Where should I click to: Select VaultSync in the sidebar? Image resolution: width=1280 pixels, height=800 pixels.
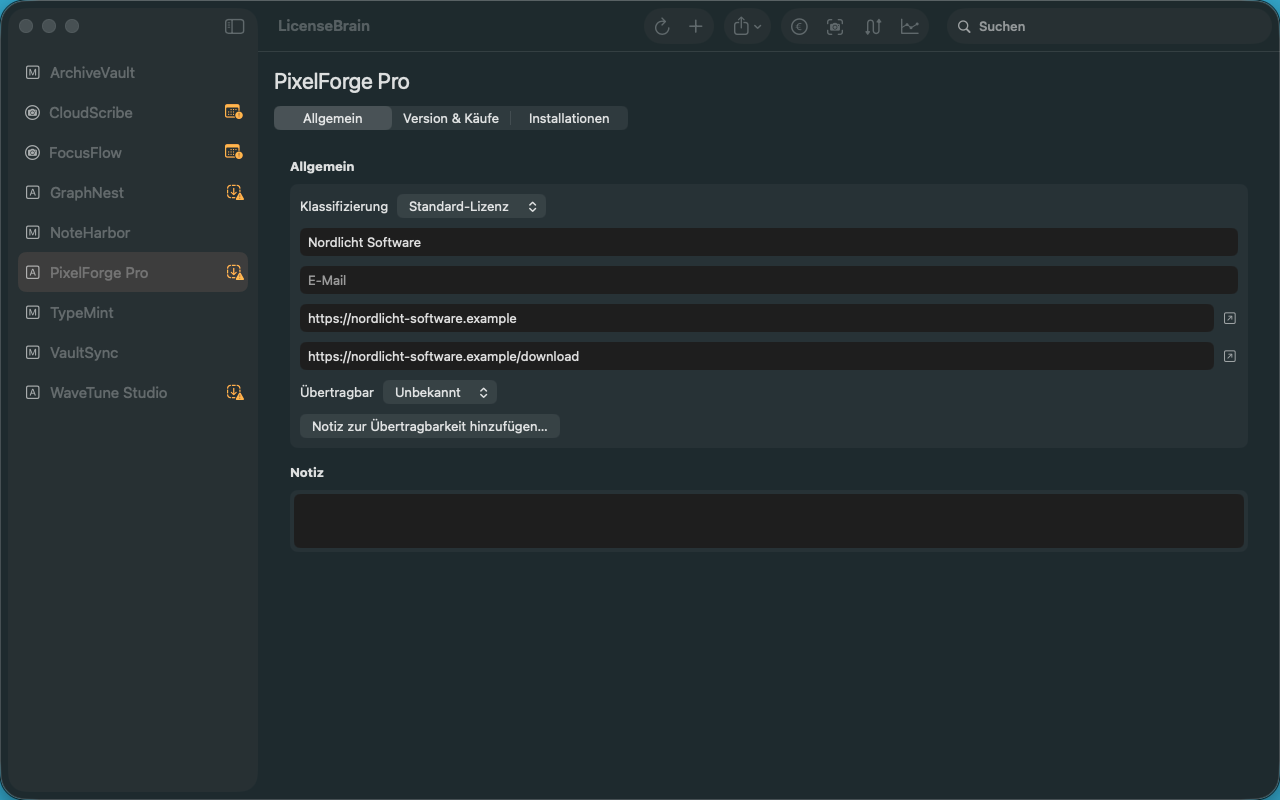[133, 353]
